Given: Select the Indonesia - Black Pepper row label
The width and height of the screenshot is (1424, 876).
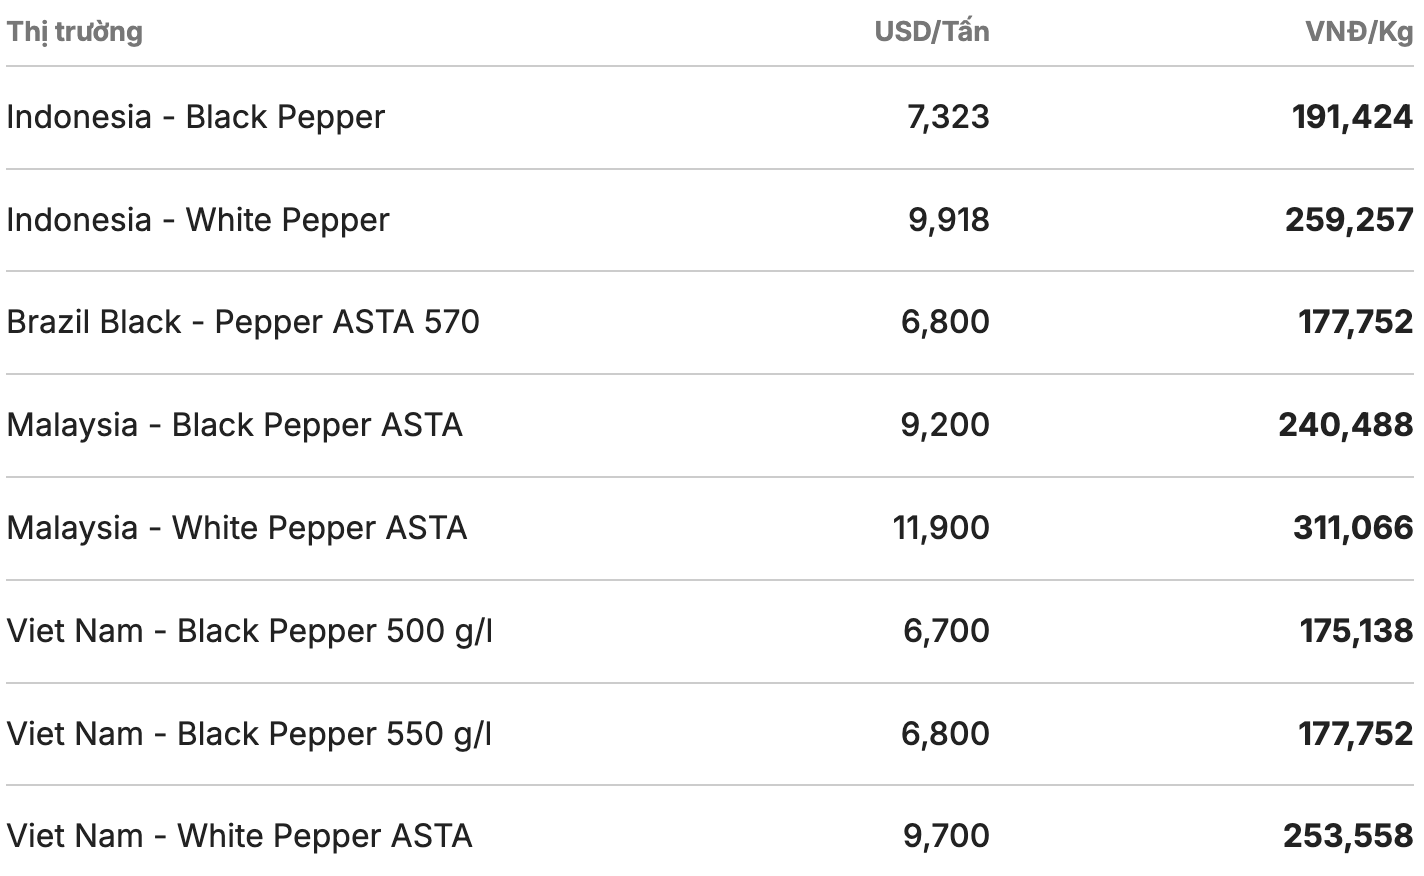Looking at the screenshot, I should click(x=196, y=117).
